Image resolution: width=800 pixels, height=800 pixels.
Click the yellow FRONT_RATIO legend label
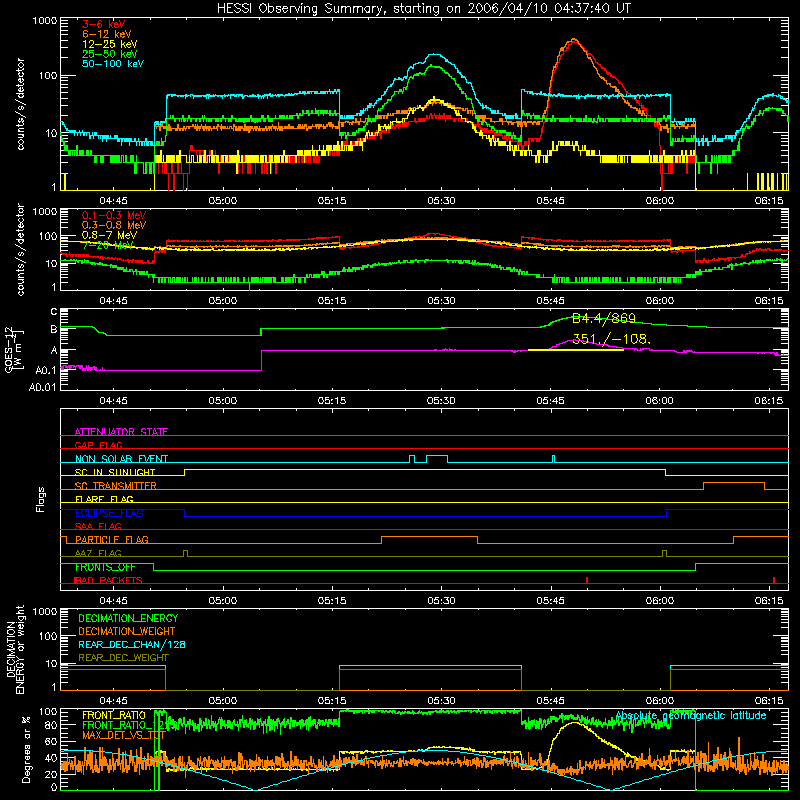click(x=114, y=715)
